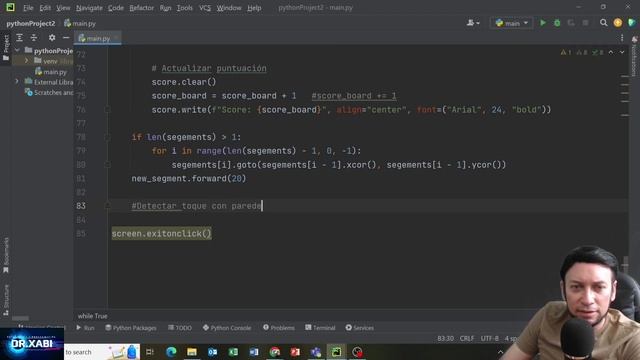Open the main run configuration dropdown
This screenshot has height=360, width=640.
[x=511, y=23]
